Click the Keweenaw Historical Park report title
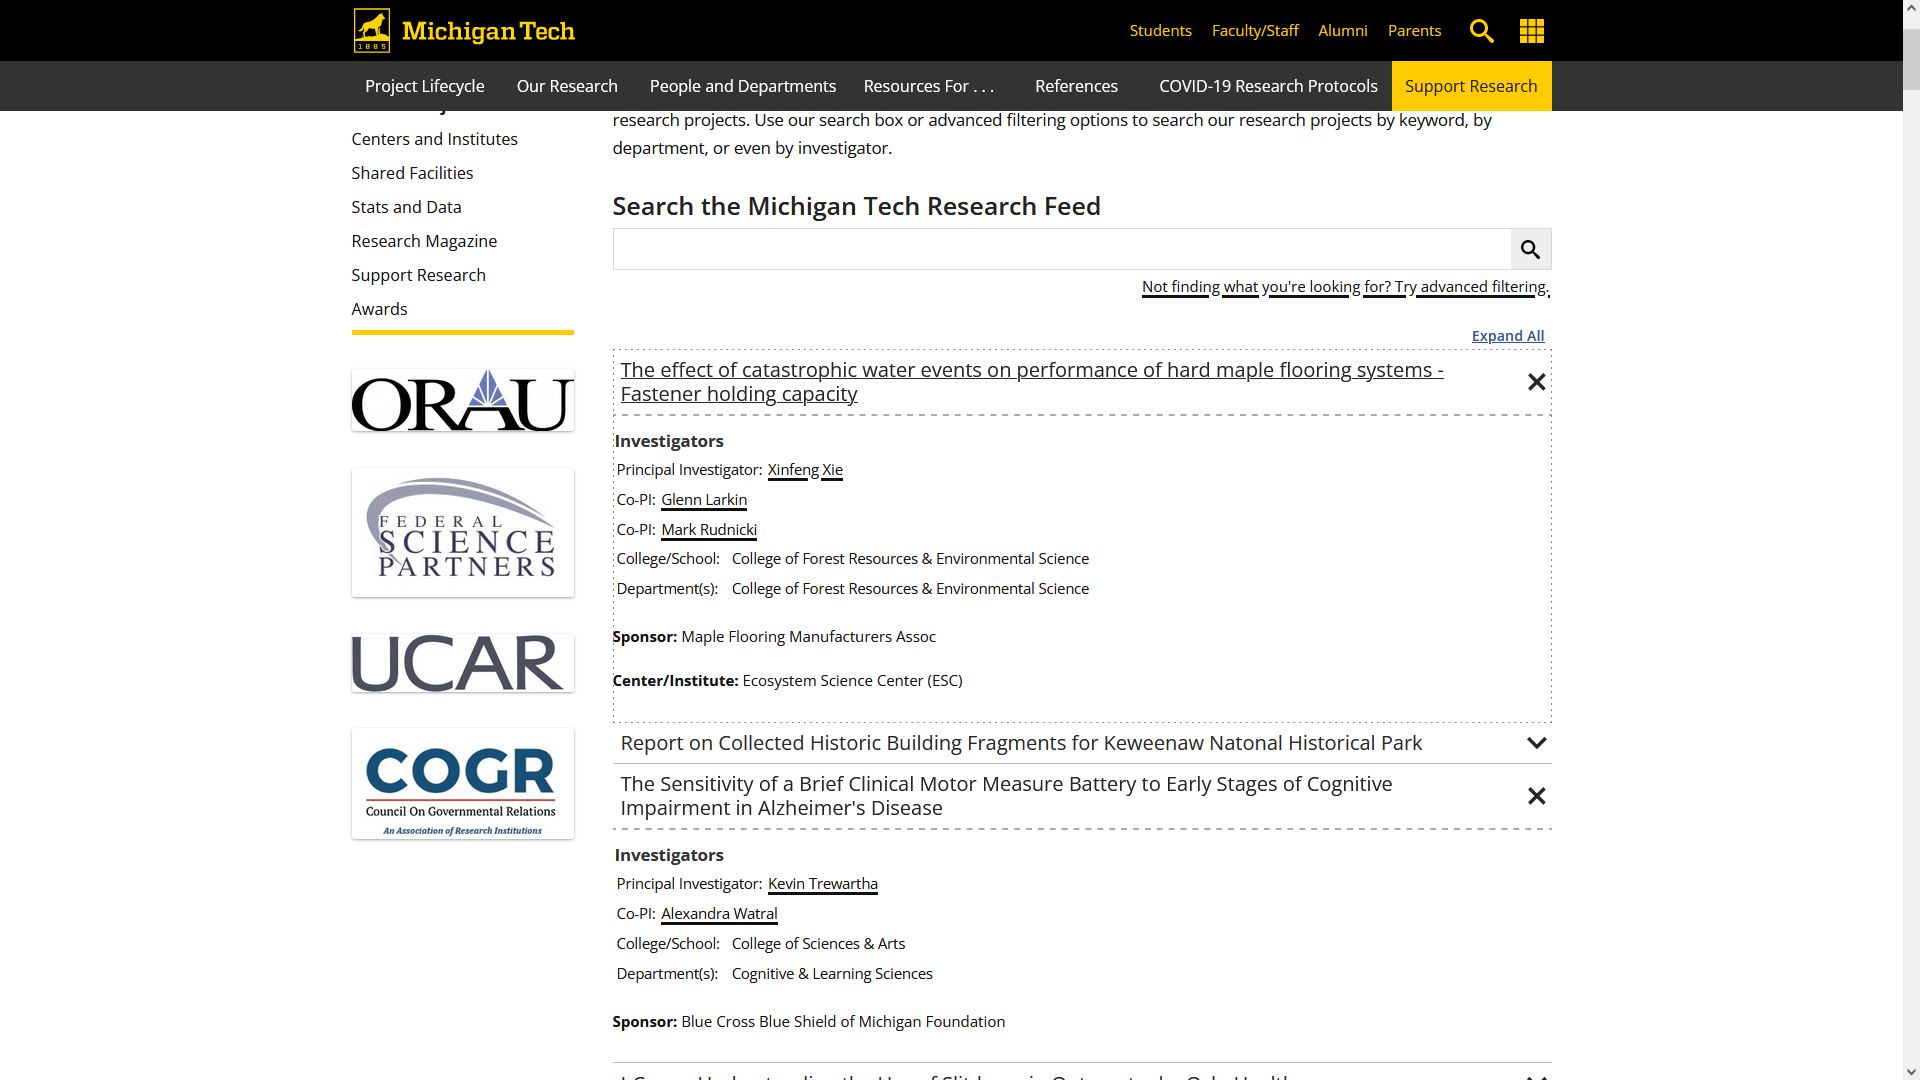 pos(1021,743)
